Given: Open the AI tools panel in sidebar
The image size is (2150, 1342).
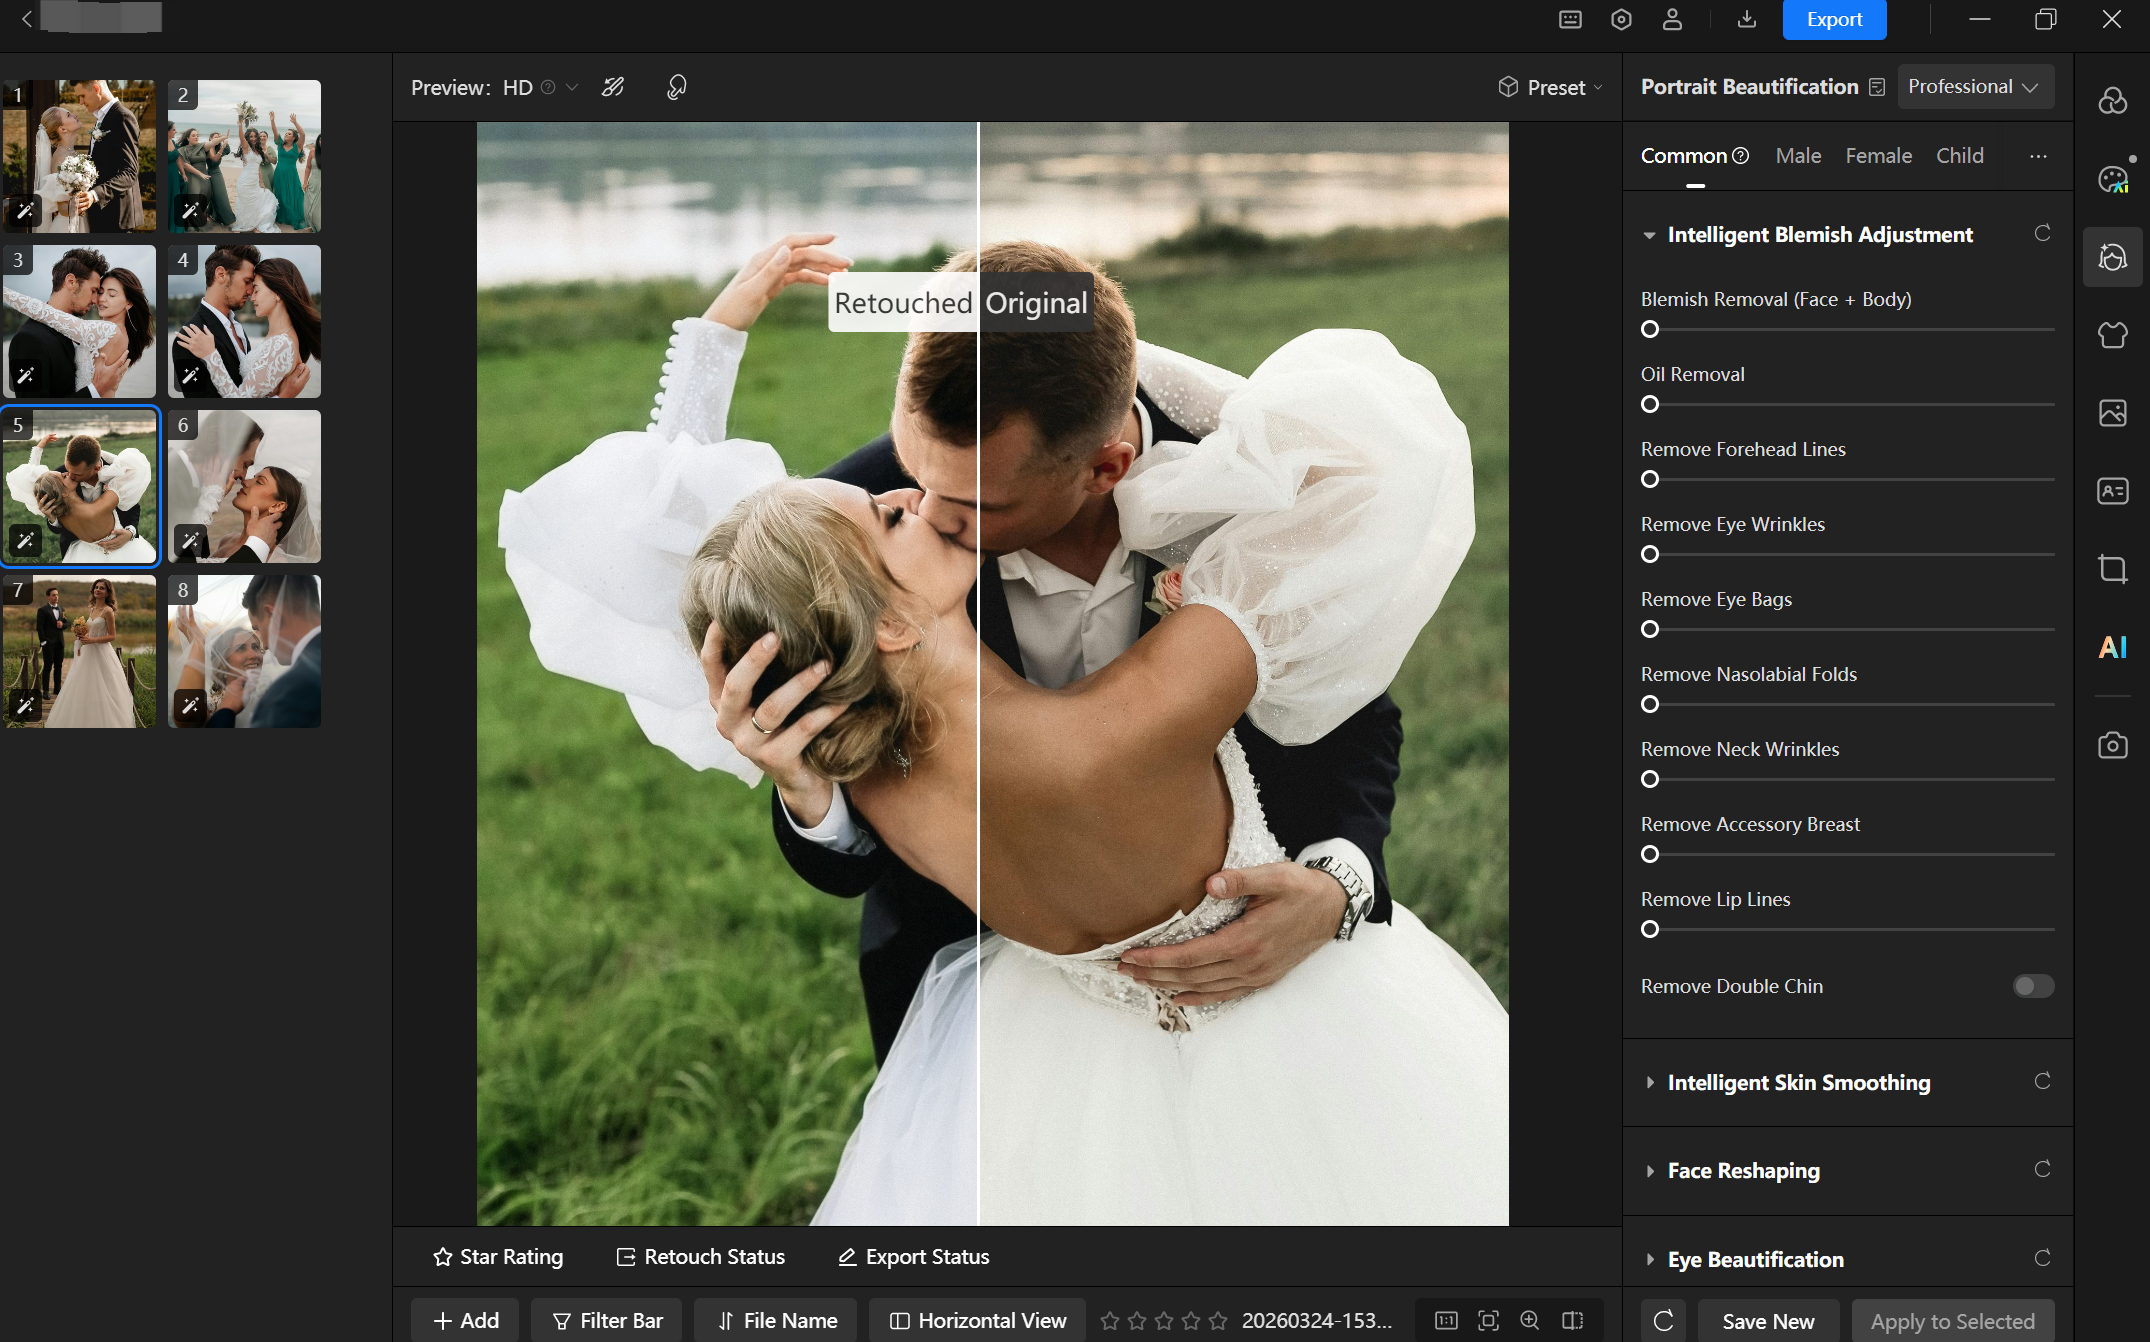Looking at the screenshot, I should tap(2112, 648).
